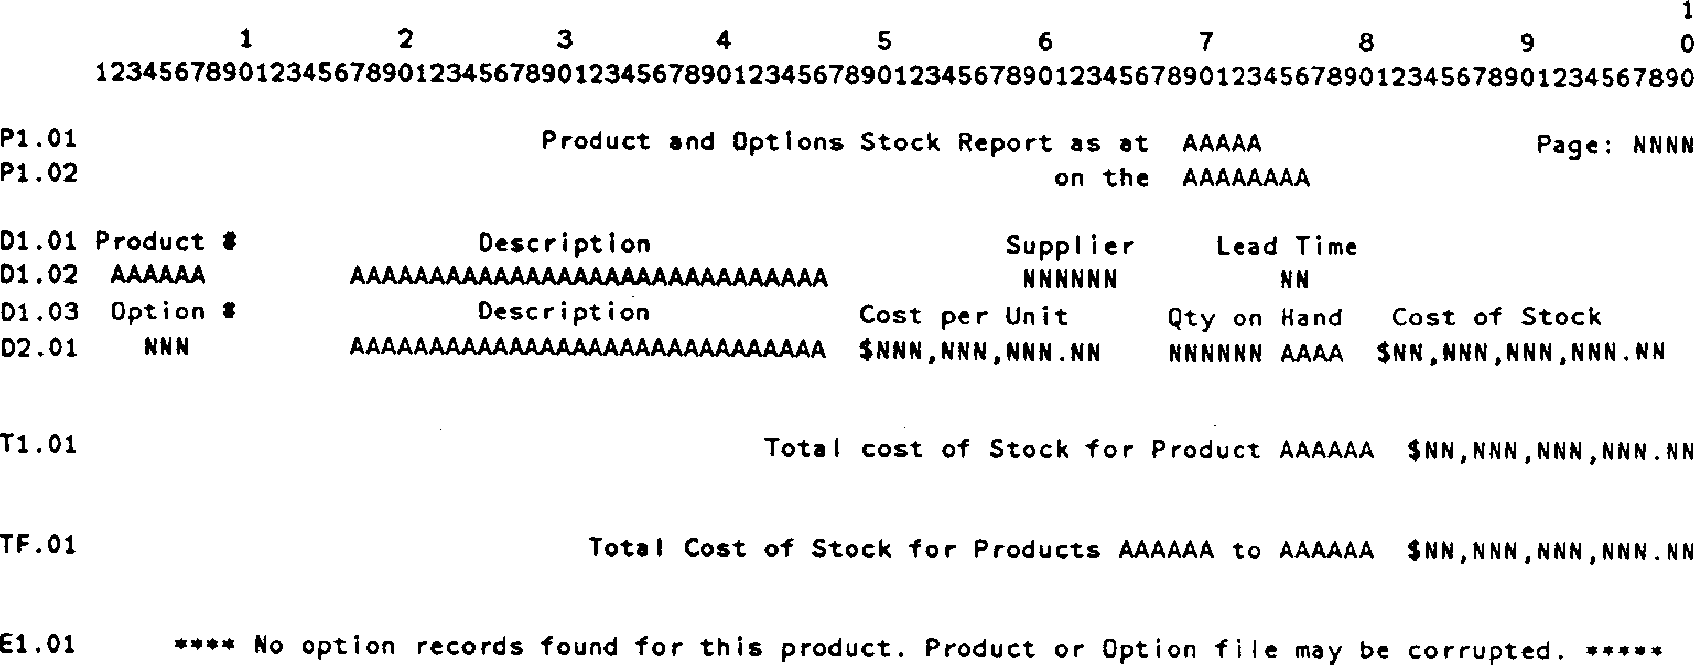
Task: Click the NNNNNN supplier placeholder field
Action: tap(1069, 279)
